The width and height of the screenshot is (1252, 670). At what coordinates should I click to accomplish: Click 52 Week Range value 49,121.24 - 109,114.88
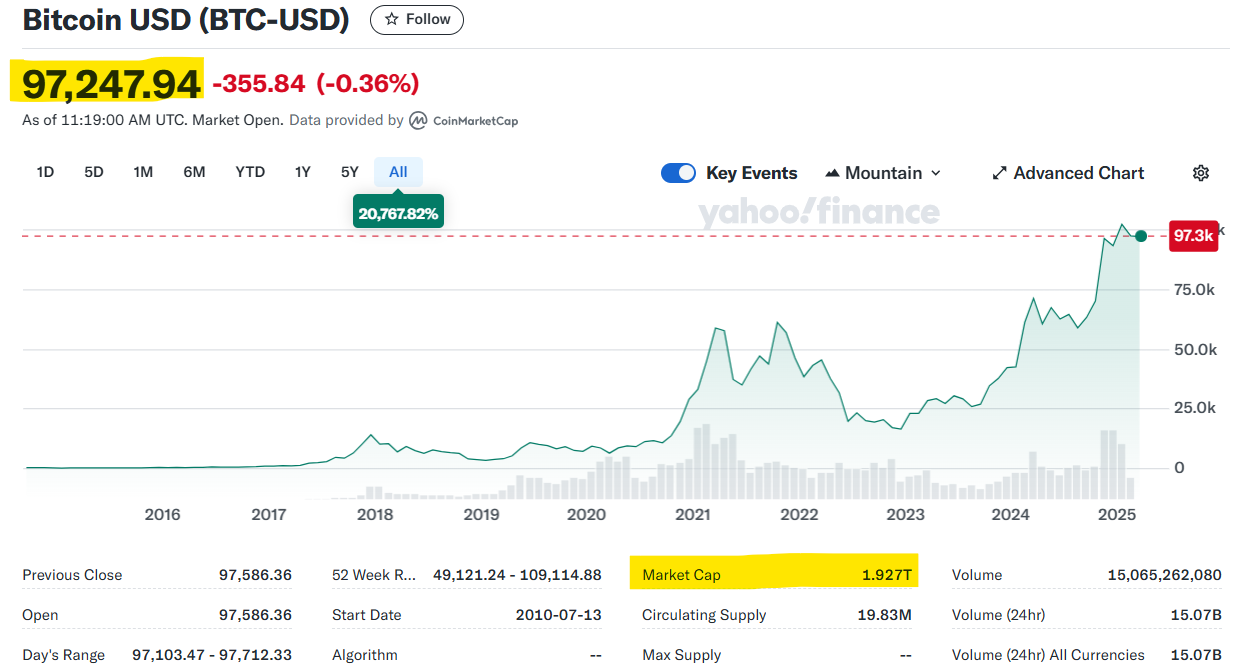pyautogui.click(x=517, y=575)
